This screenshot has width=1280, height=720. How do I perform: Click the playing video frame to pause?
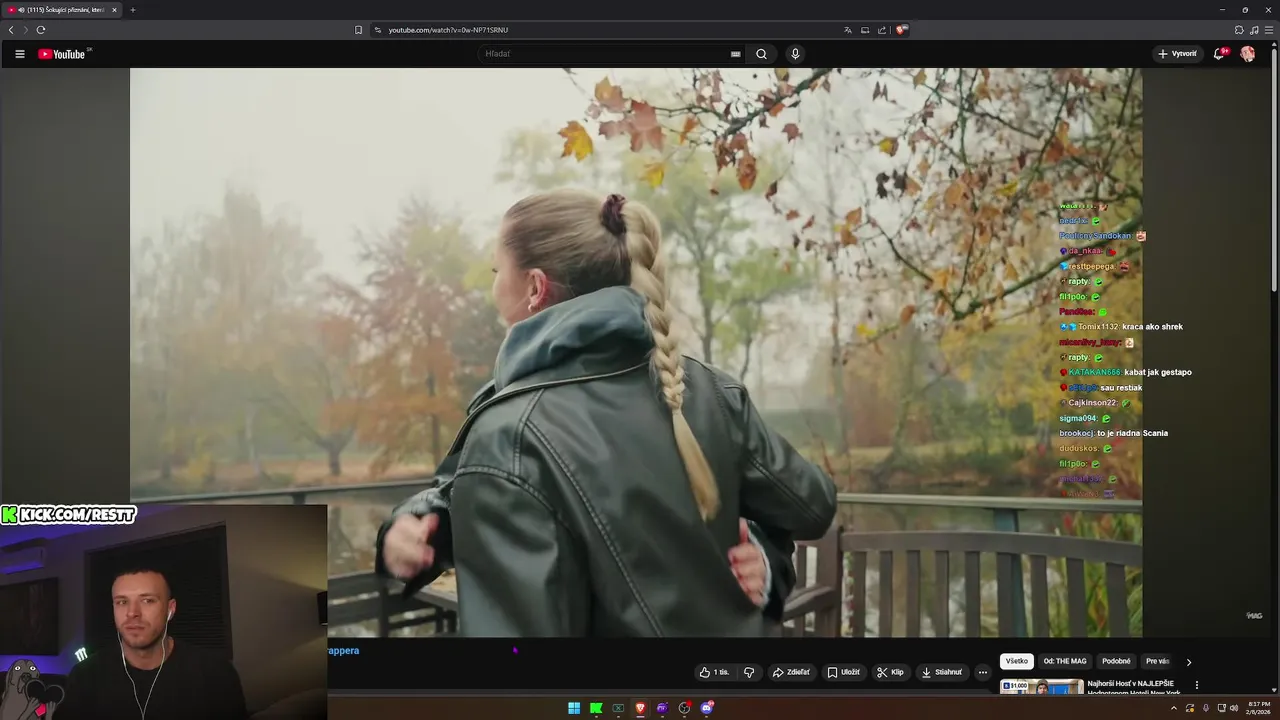click(636, 352)
